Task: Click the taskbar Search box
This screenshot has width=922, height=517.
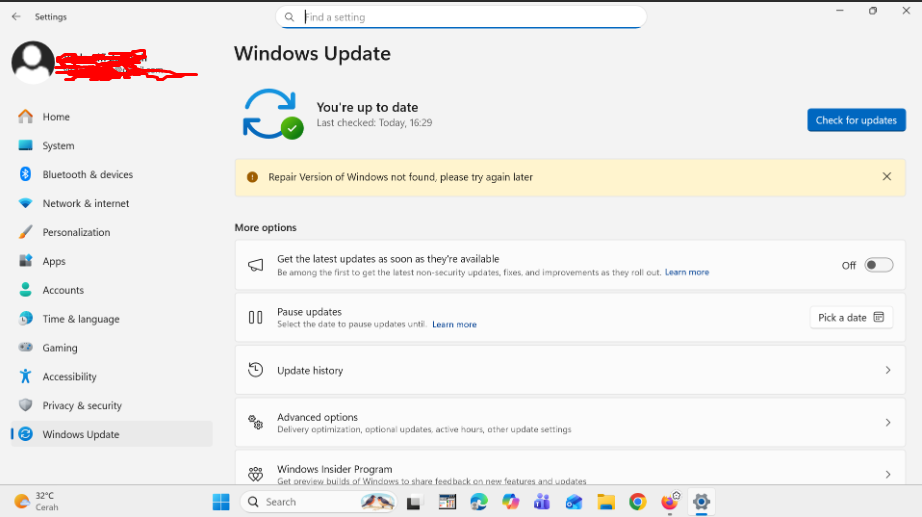Action: 318,502
